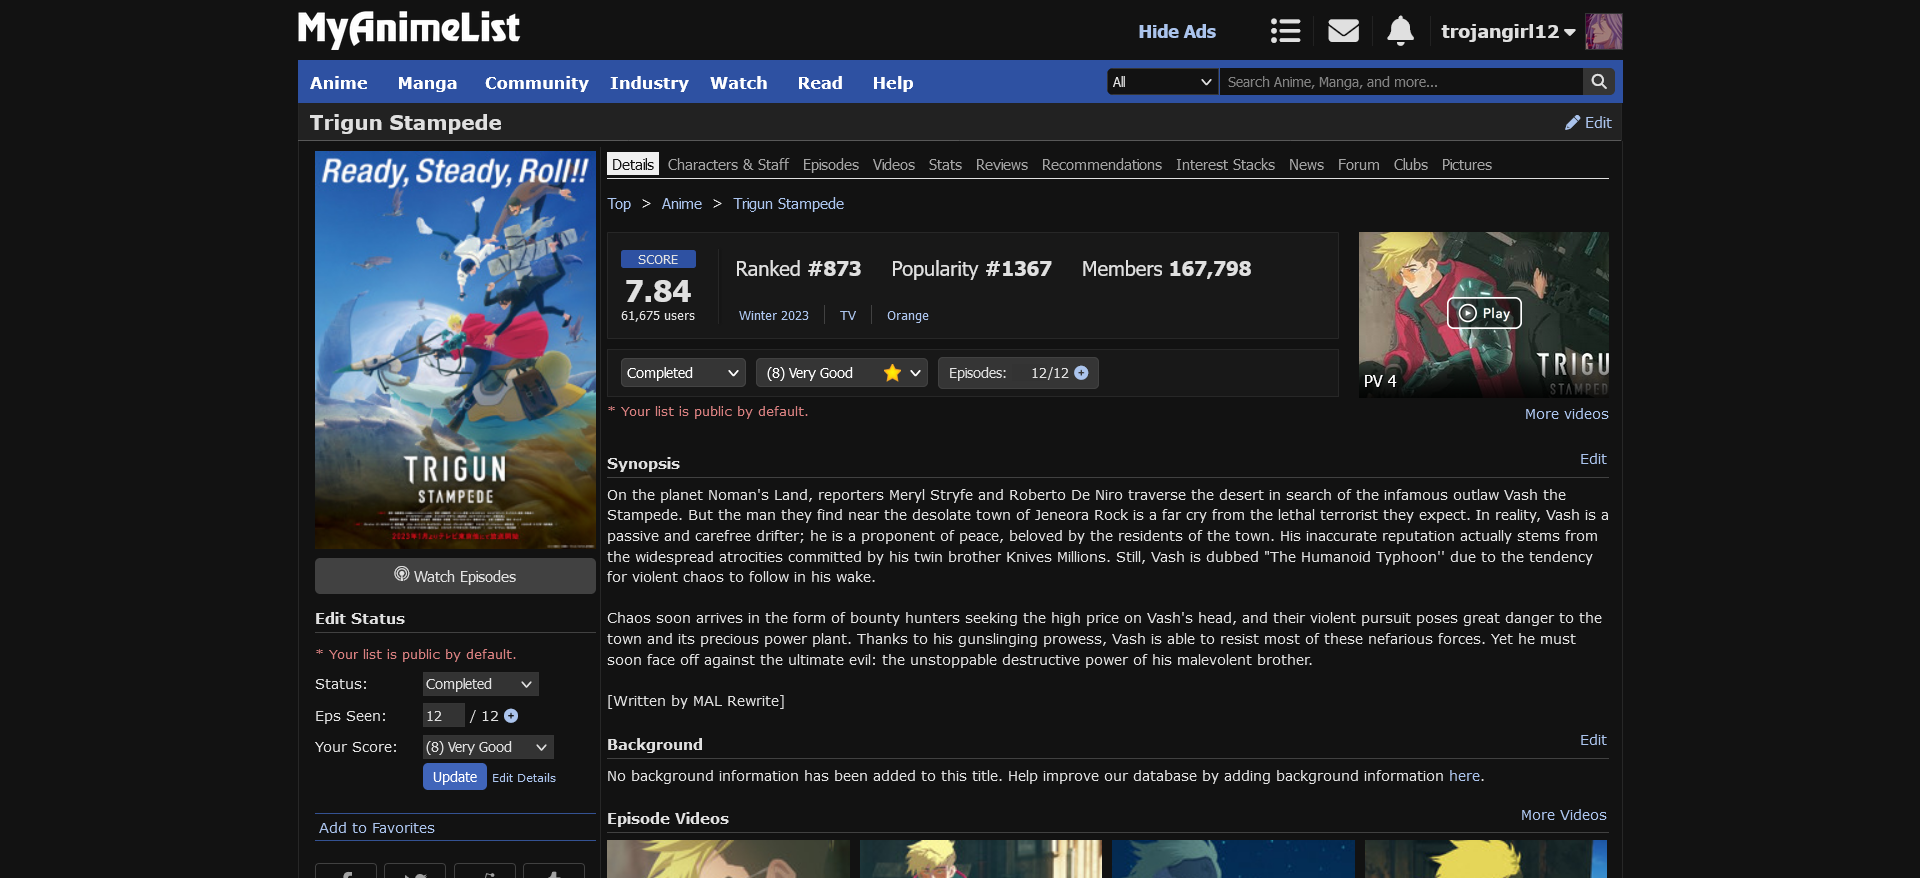Click the search Anime, Manga input field
The width and height of the screenshot is (1920, 878).
(1400, 82)
